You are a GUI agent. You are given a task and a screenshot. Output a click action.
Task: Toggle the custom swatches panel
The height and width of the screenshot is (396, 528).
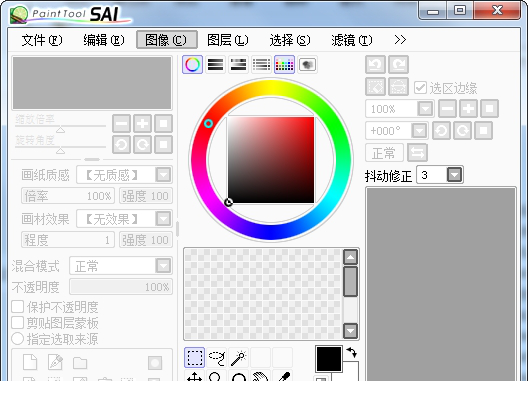click(x=285, y=64)
